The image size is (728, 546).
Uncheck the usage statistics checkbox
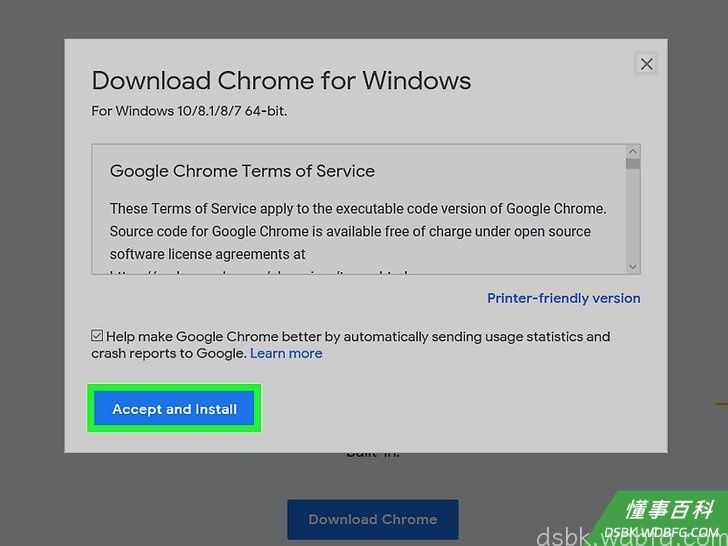point(97,335)
